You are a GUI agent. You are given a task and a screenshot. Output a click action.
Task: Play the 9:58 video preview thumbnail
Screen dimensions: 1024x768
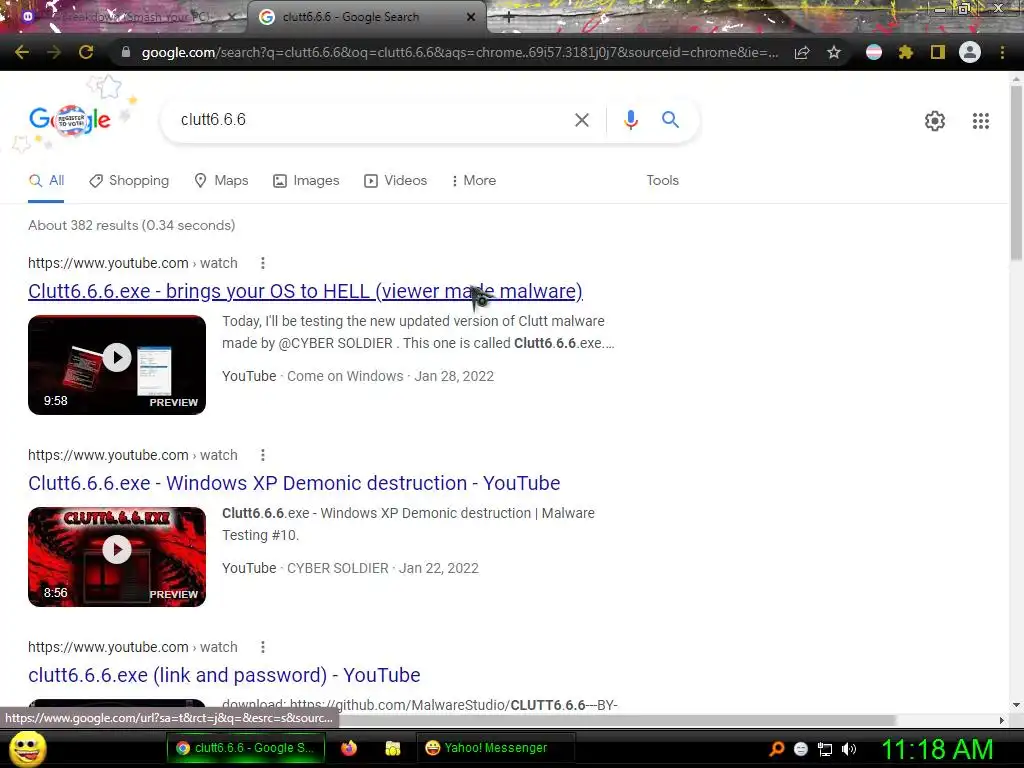[117, 365]
